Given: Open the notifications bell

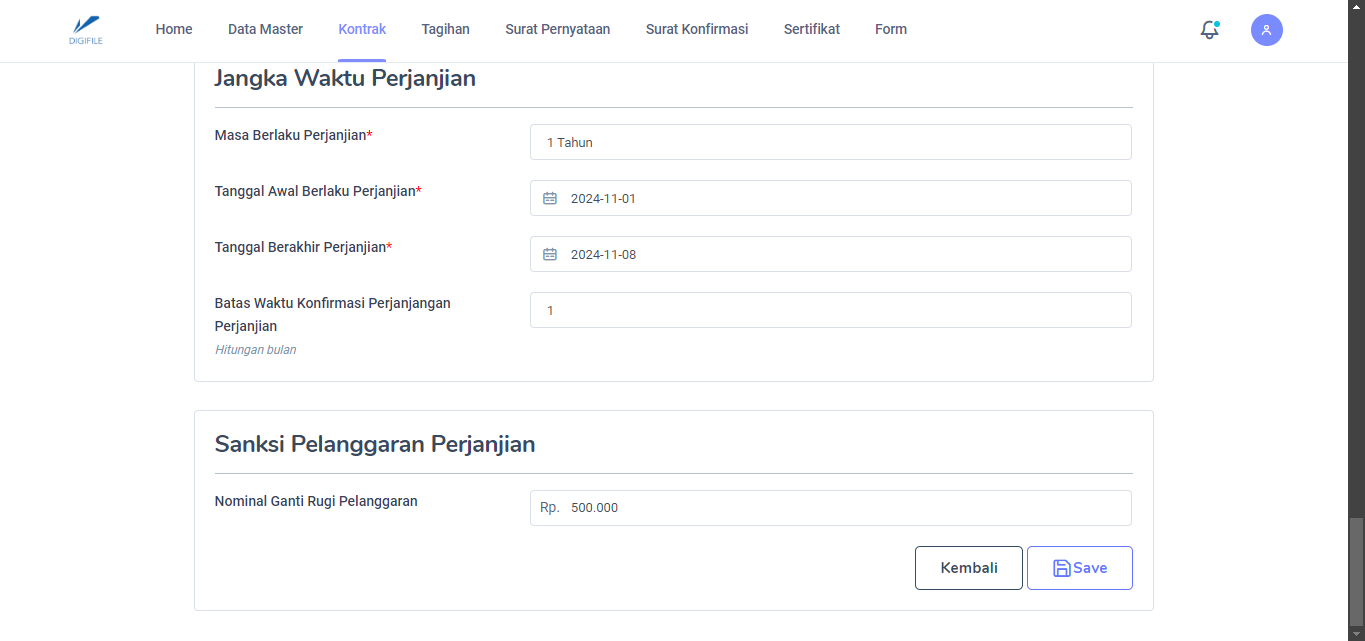Looking at the screenshot, I should 1209,30.
